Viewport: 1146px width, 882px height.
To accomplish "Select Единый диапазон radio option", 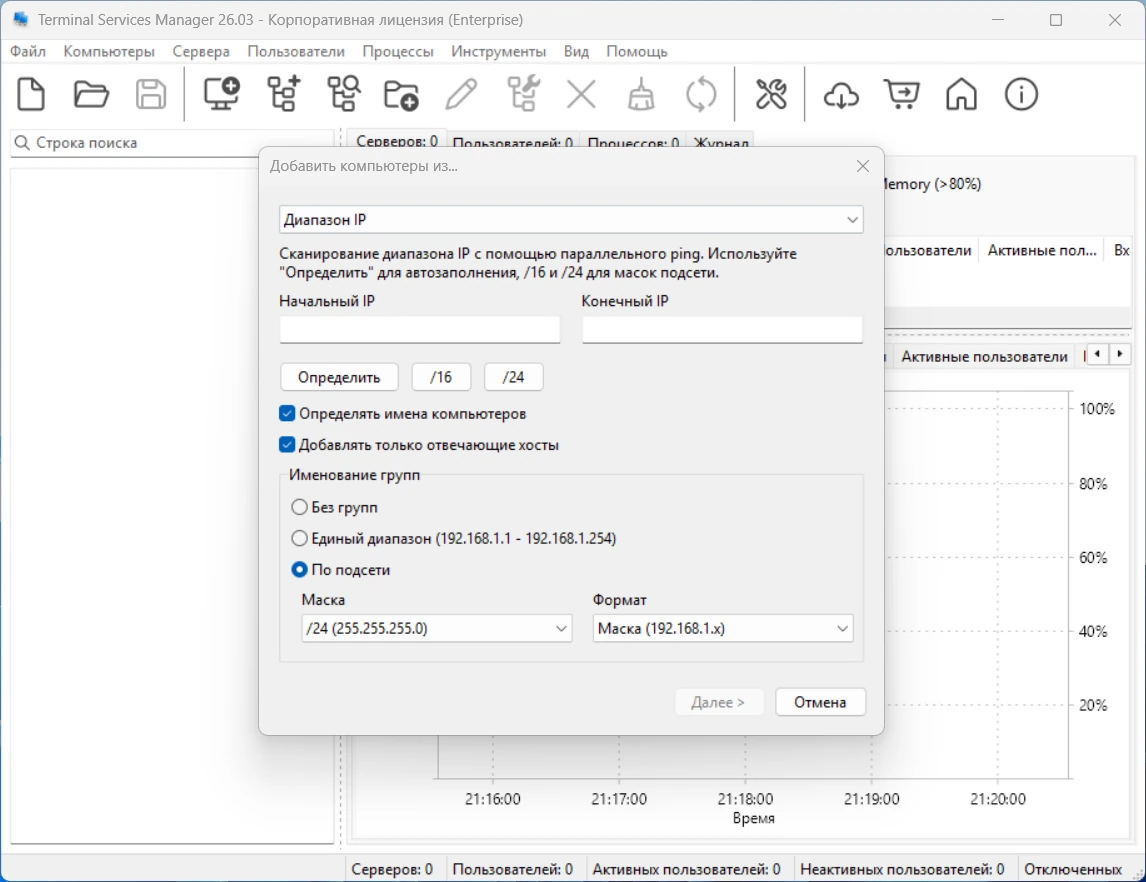I will (x=299, y=538).
